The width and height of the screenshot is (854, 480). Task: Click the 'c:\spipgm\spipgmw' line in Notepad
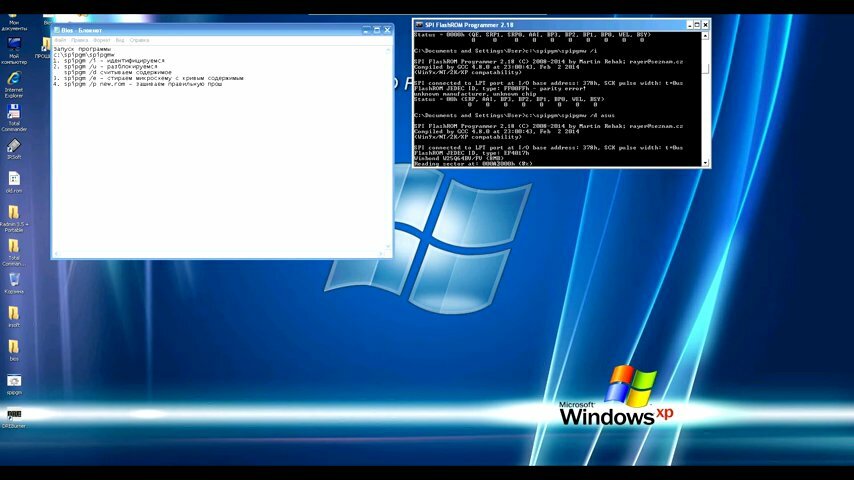click(x=84, y=55)
